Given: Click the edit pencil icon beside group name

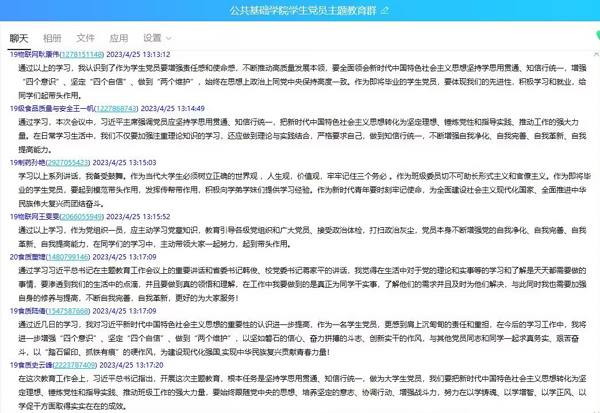Looking at the screenshot, I should (x=384, y=11).
